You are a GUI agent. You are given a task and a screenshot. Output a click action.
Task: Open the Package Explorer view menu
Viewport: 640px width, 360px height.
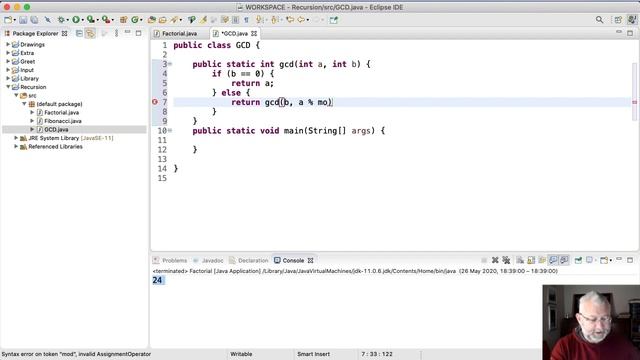pyautogui.click(x=116, y=33)
